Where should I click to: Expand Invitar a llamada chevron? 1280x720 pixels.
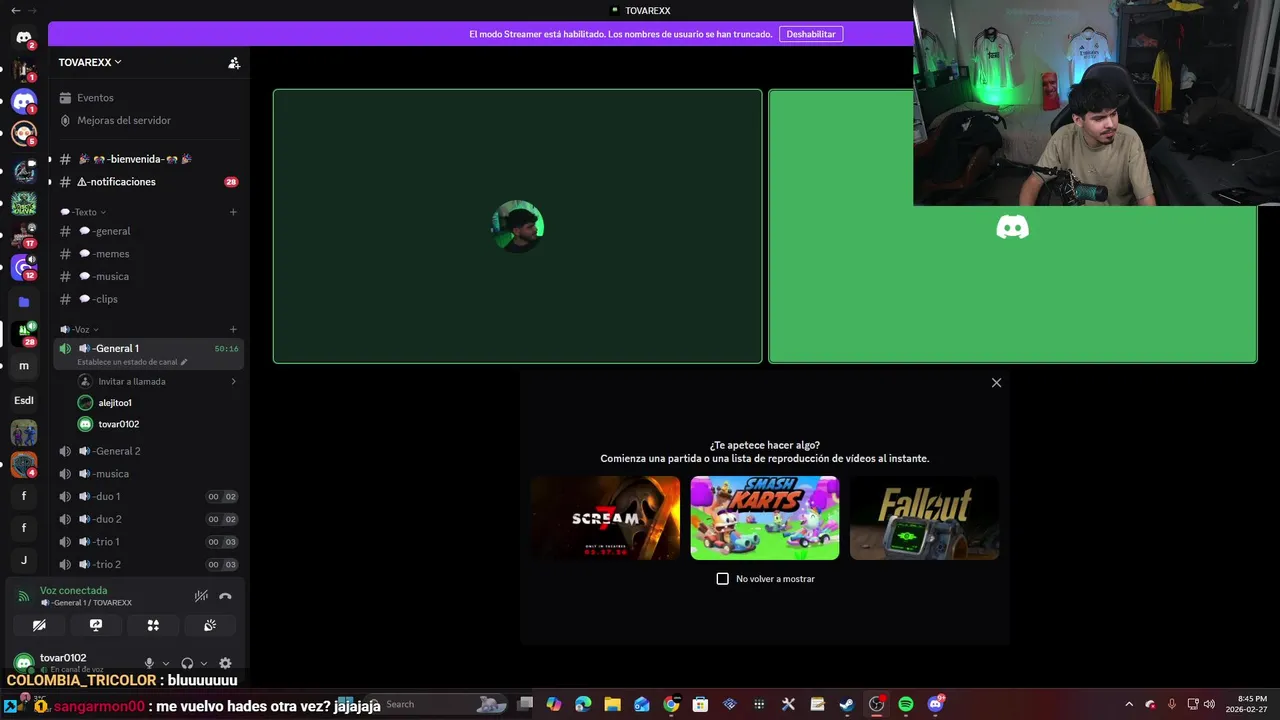pos(233,381)
